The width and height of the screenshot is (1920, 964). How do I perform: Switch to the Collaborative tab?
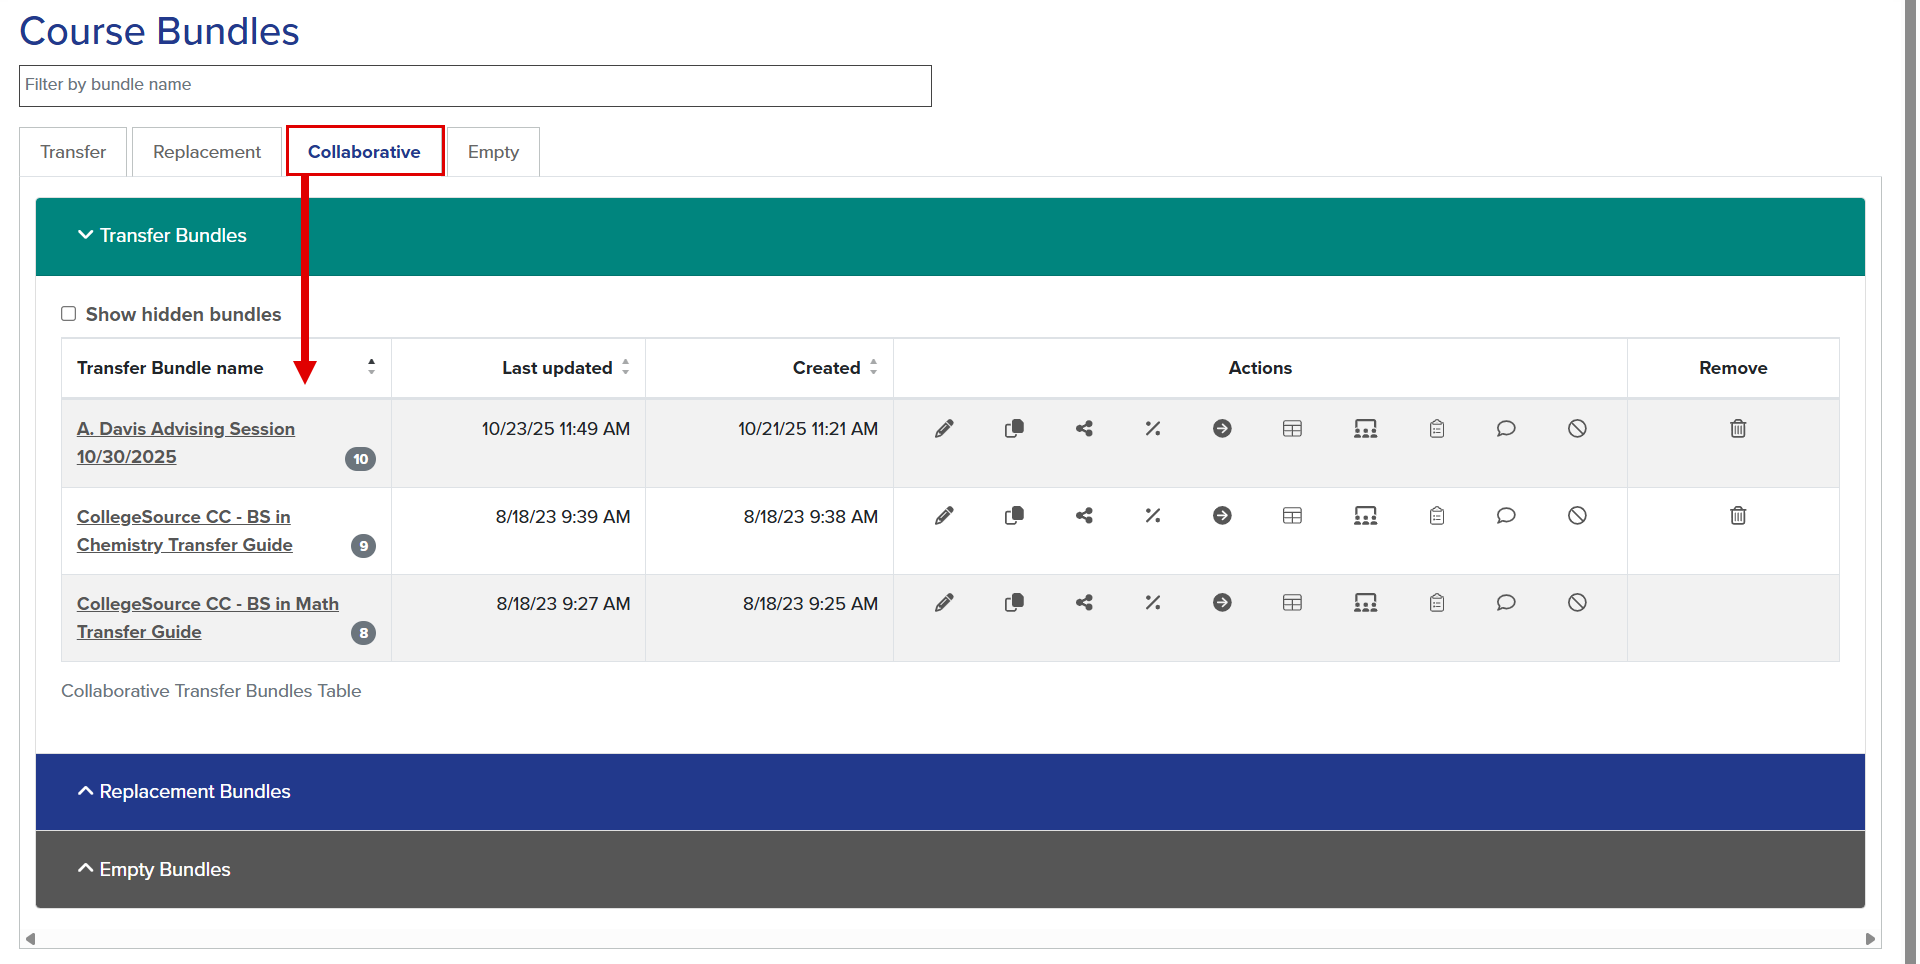coord(364,151)
